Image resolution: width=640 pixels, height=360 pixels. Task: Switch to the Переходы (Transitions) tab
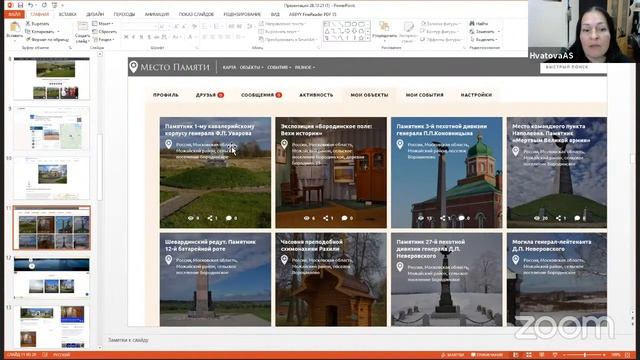[124, 14]
